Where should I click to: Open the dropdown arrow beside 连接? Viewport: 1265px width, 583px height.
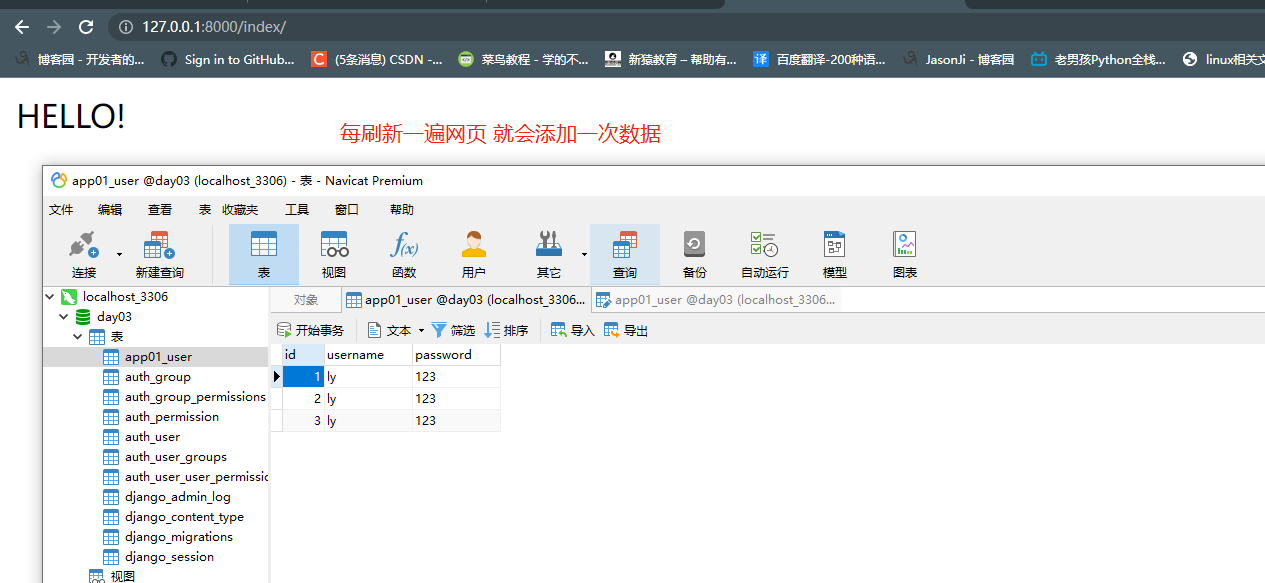(x=120, y=254)
